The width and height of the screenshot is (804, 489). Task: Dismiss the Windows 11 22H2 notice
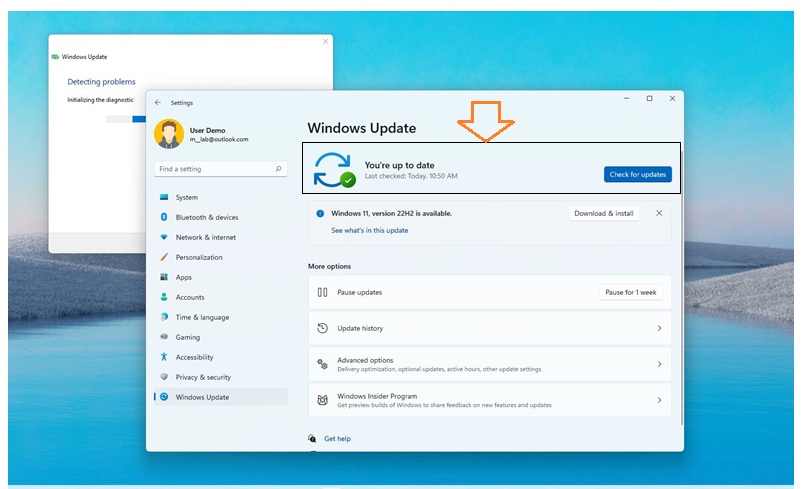click(659, 213)
